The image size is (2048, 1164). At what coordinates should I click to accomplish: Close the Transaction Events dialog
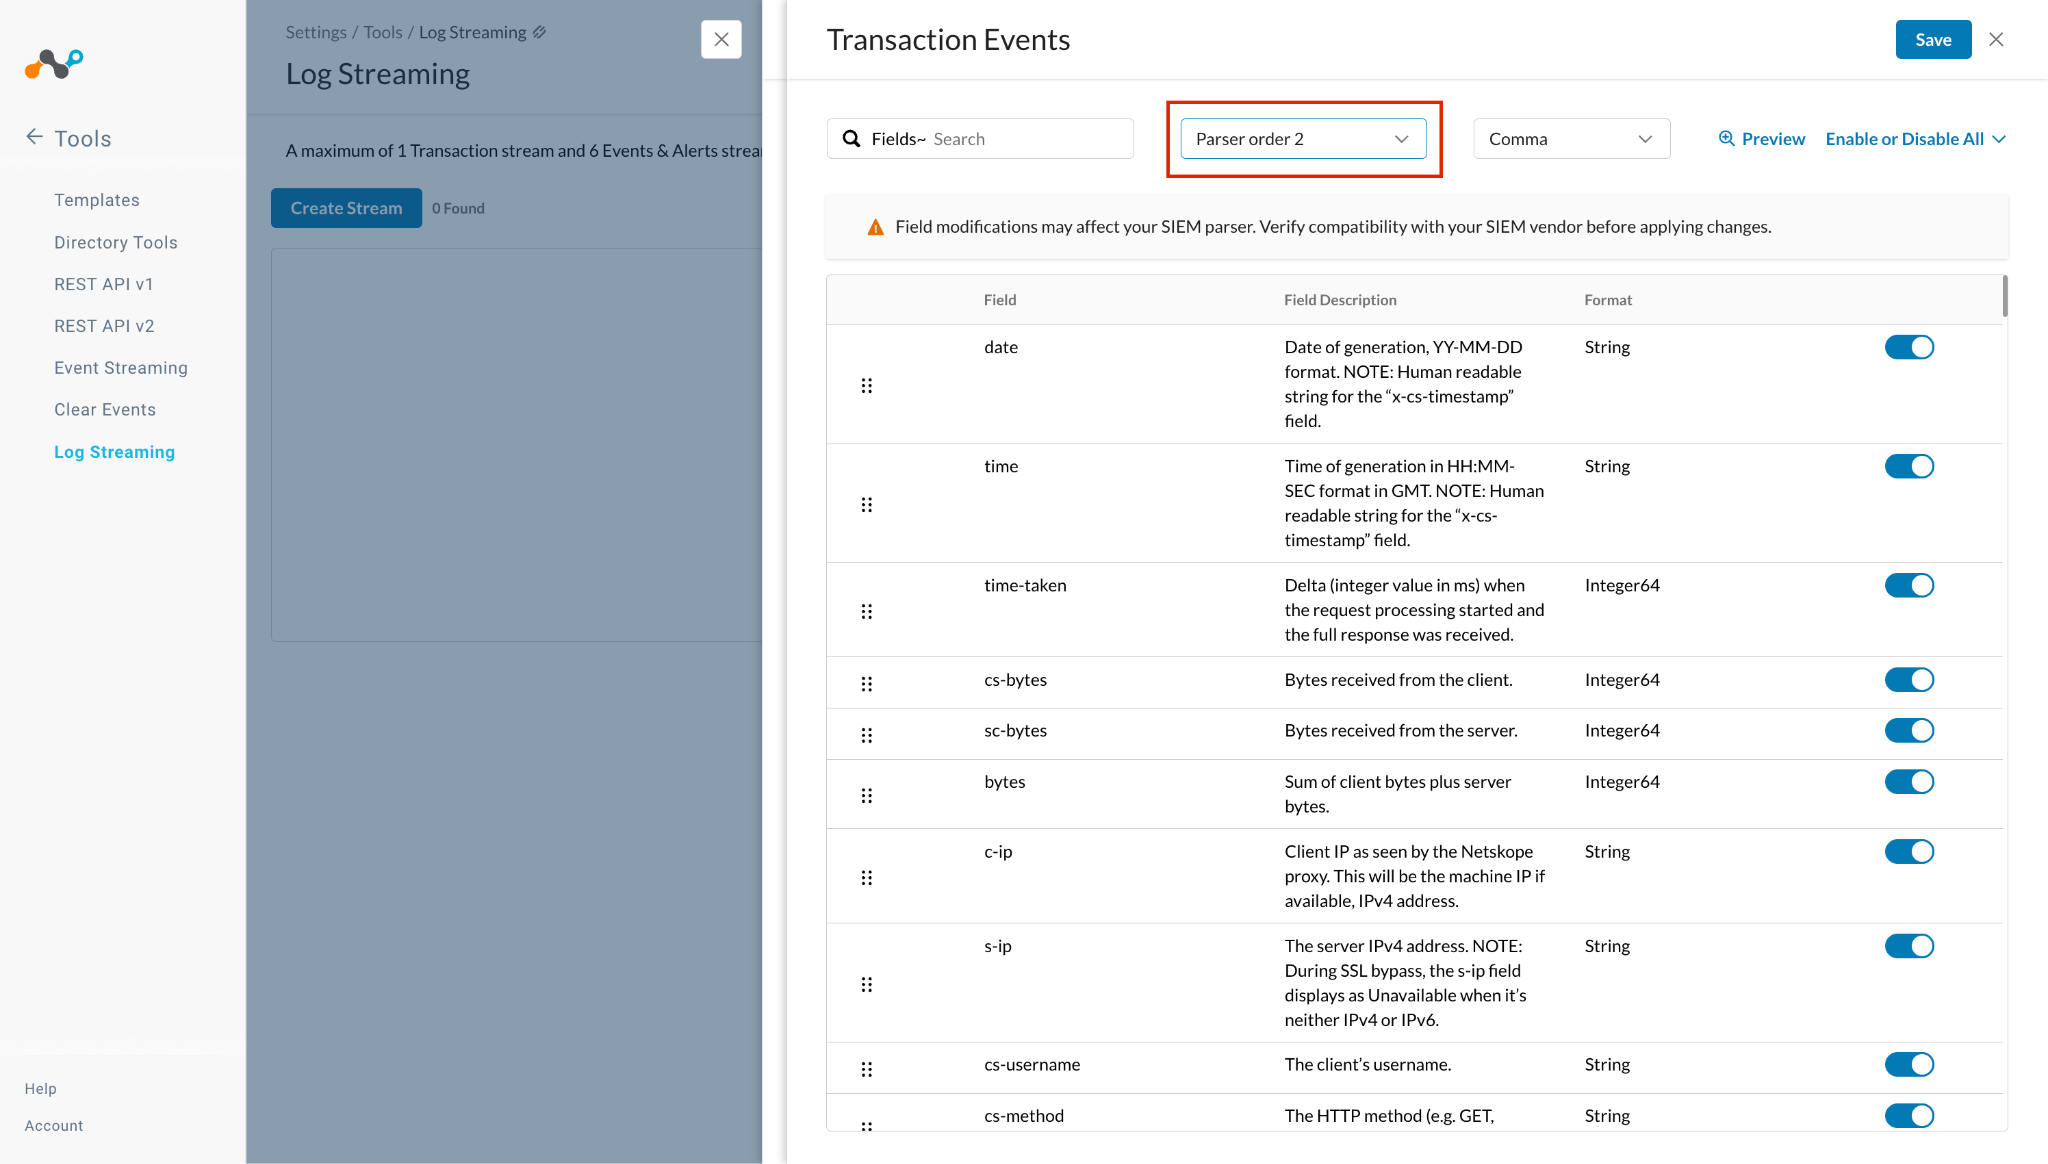click(x=1996, y=40)
